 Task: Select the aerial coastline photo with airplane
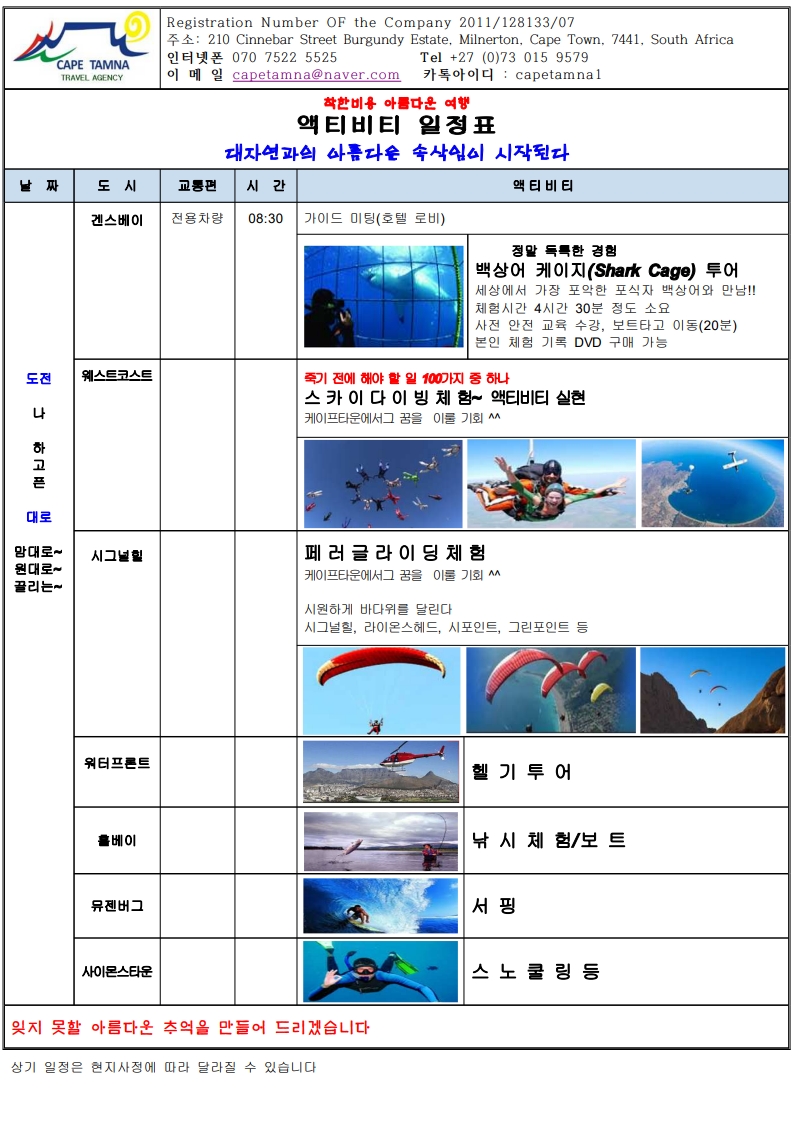click(713, 484)
